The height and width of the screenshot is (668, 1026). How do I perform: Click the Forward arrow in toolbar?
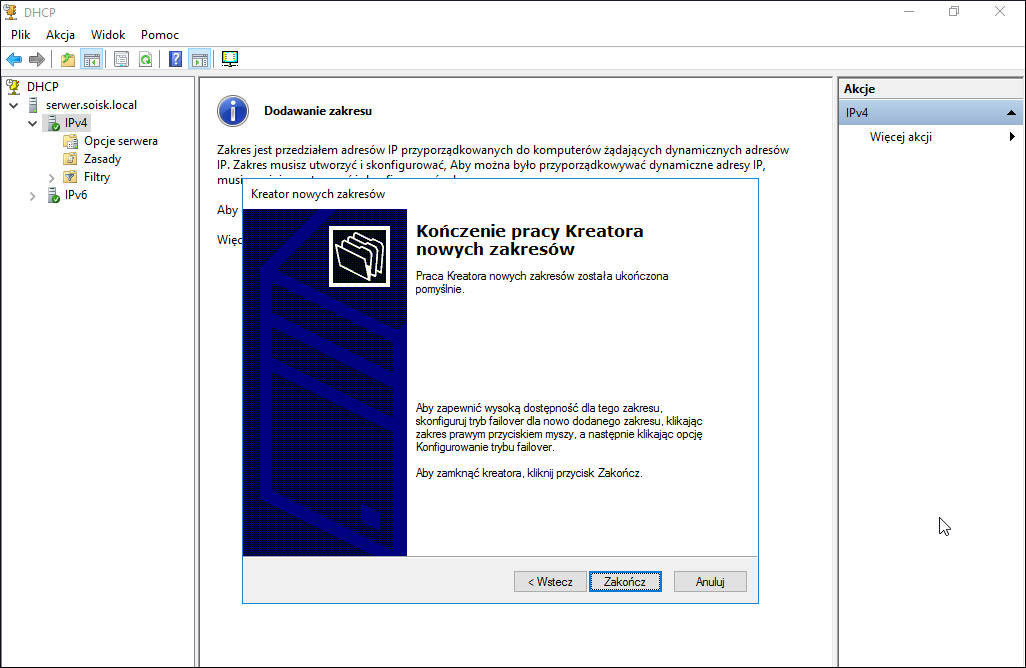(x=37, y=60)
